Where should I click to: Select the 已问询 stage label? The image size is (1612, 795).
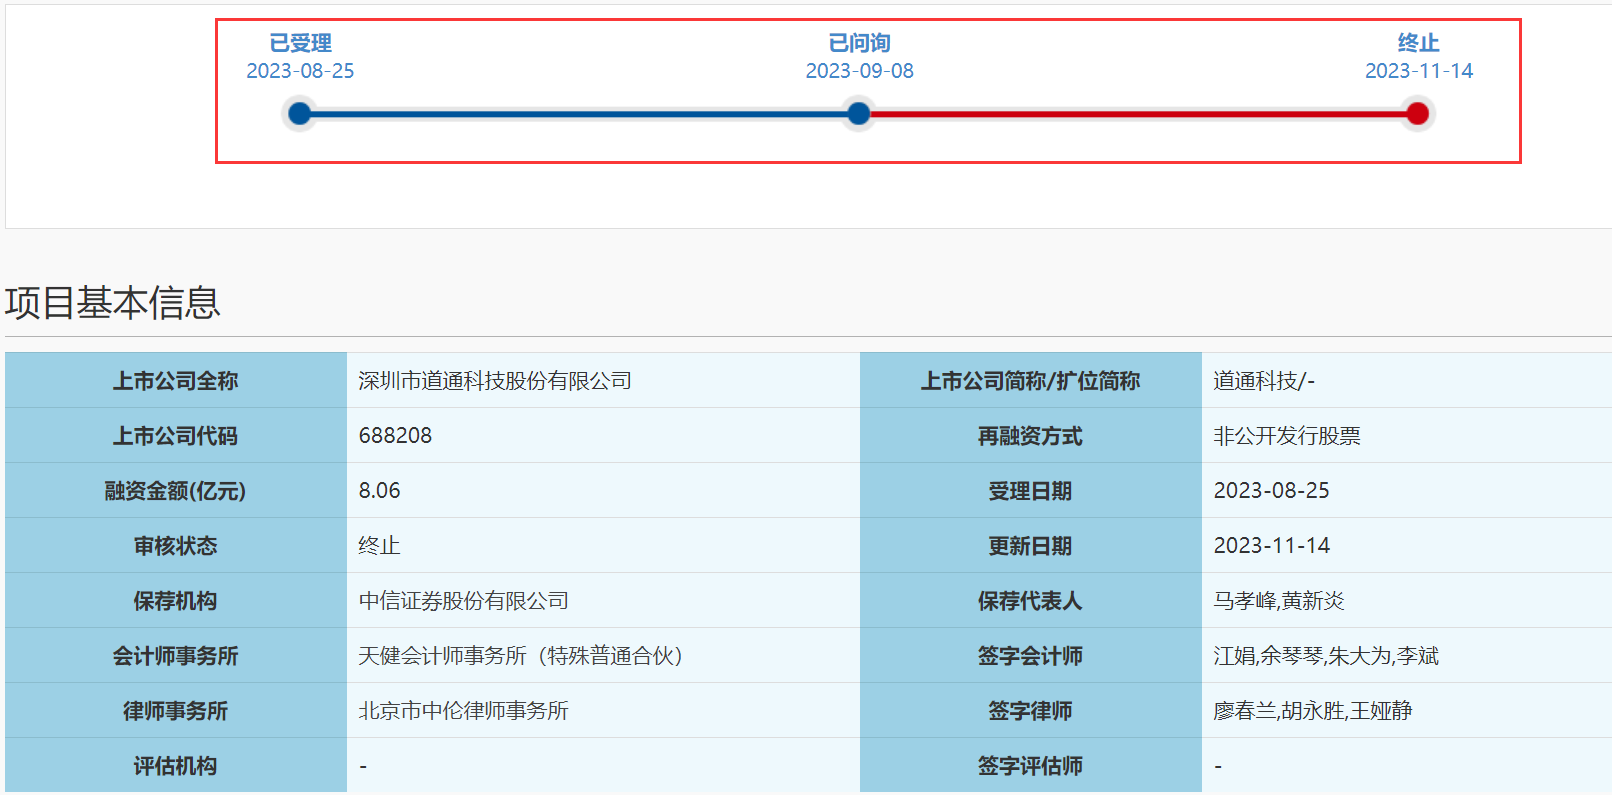tap(859, 43)
